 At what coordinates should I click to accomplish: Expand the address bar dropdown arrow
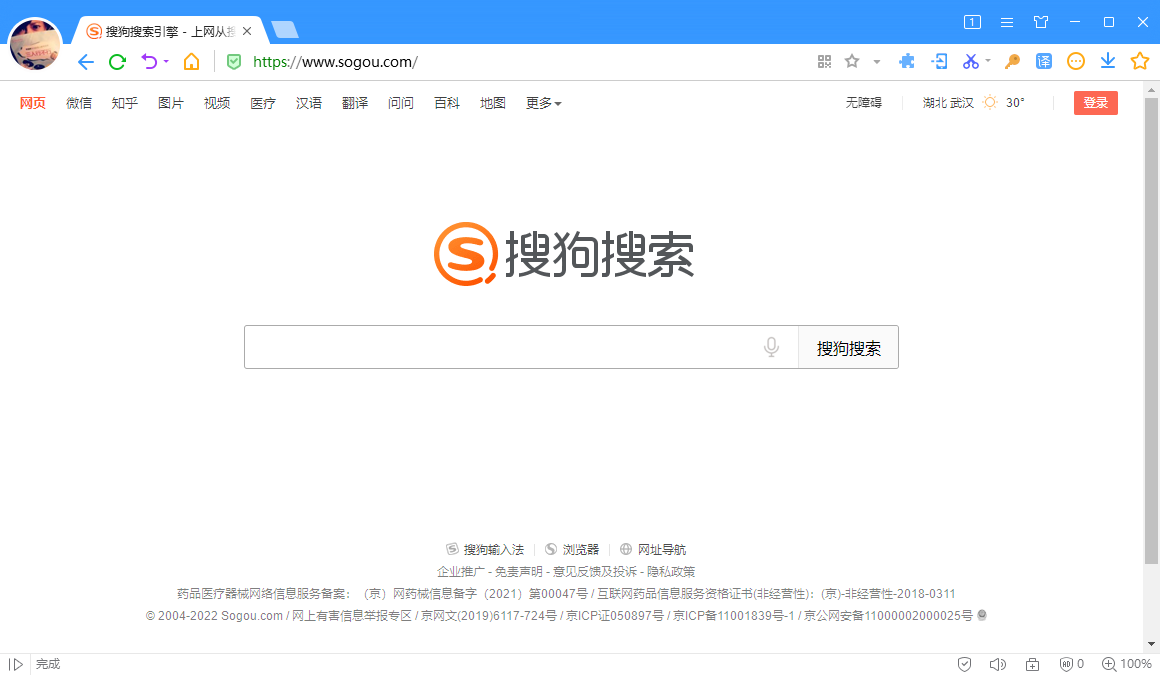pos(877,62)
